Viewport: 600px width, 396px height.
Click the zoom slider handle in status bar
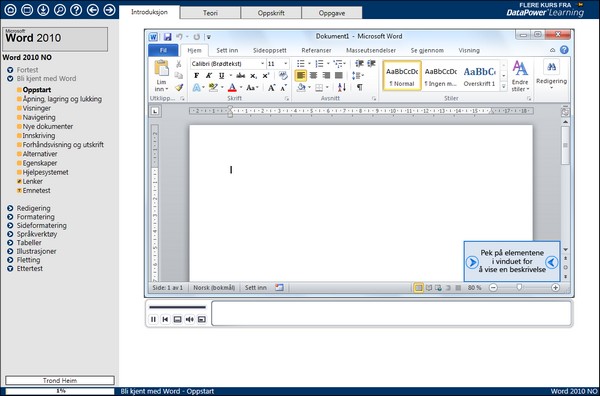point(519,287)
